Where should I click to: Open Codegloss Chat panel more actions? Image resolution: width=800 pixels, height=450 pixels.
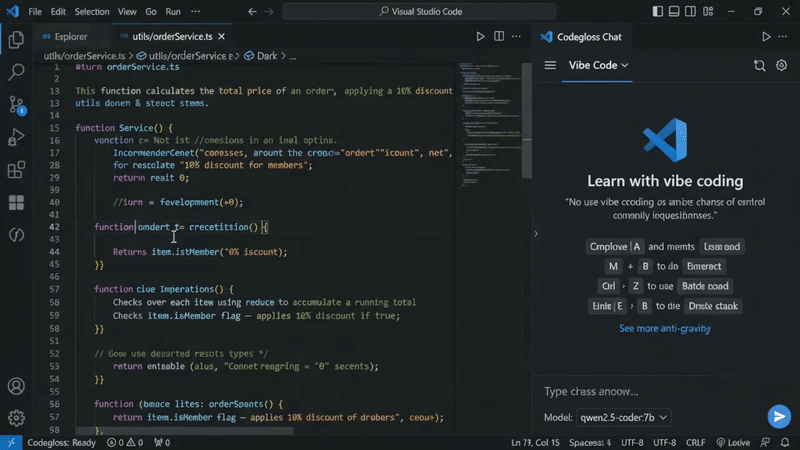[783, 37]
